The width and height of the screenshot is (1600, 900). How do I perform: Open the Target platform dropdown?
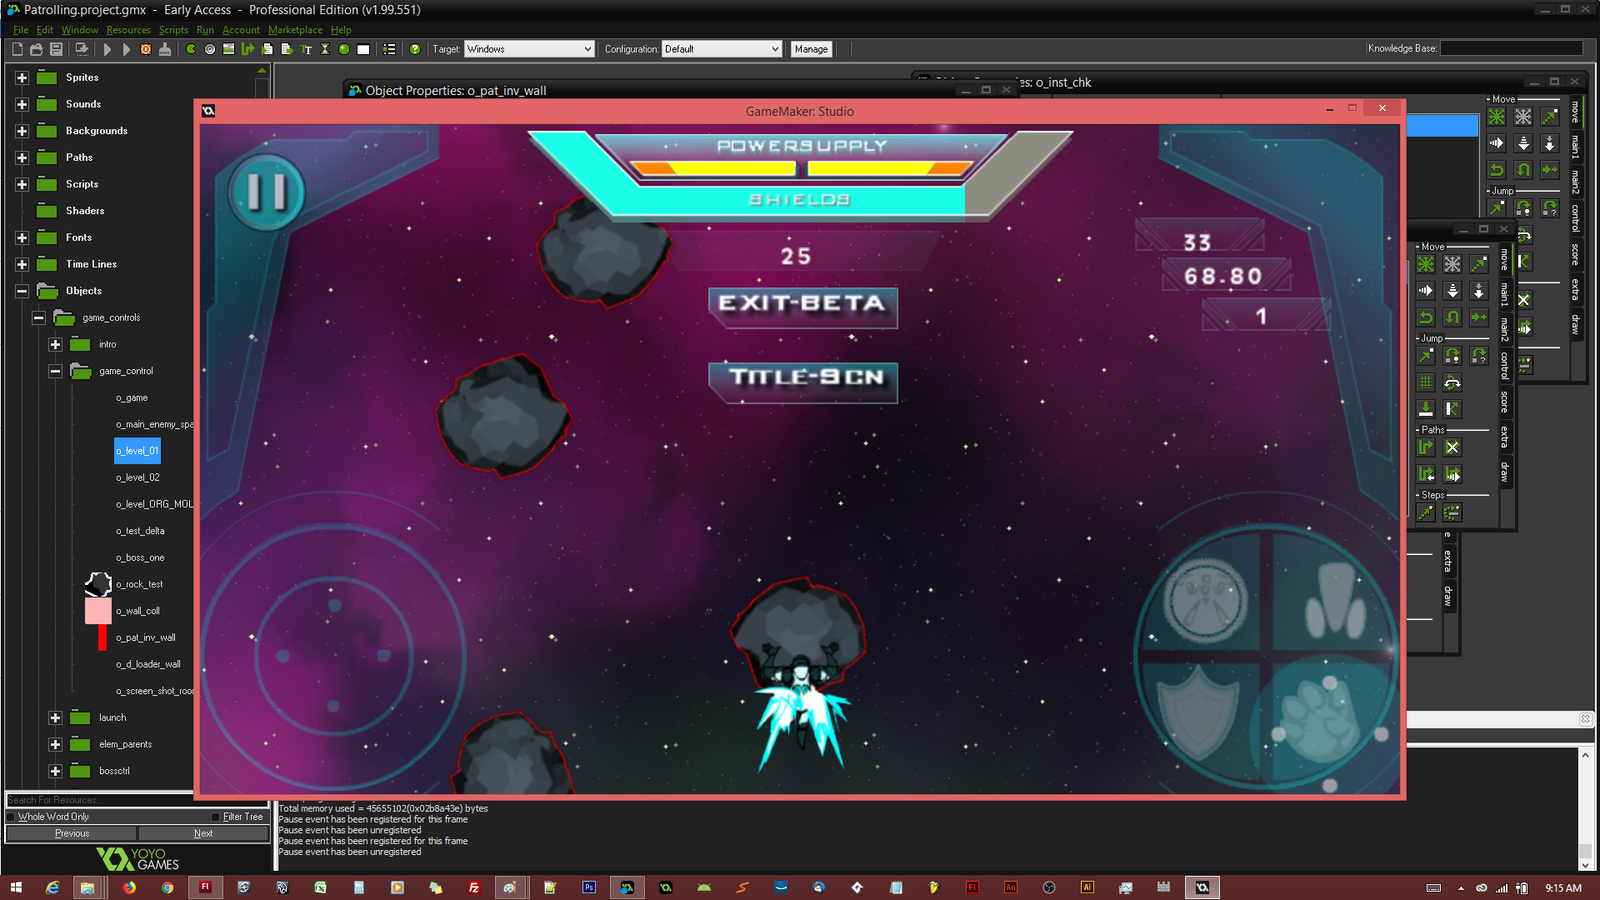click(529, 49)
